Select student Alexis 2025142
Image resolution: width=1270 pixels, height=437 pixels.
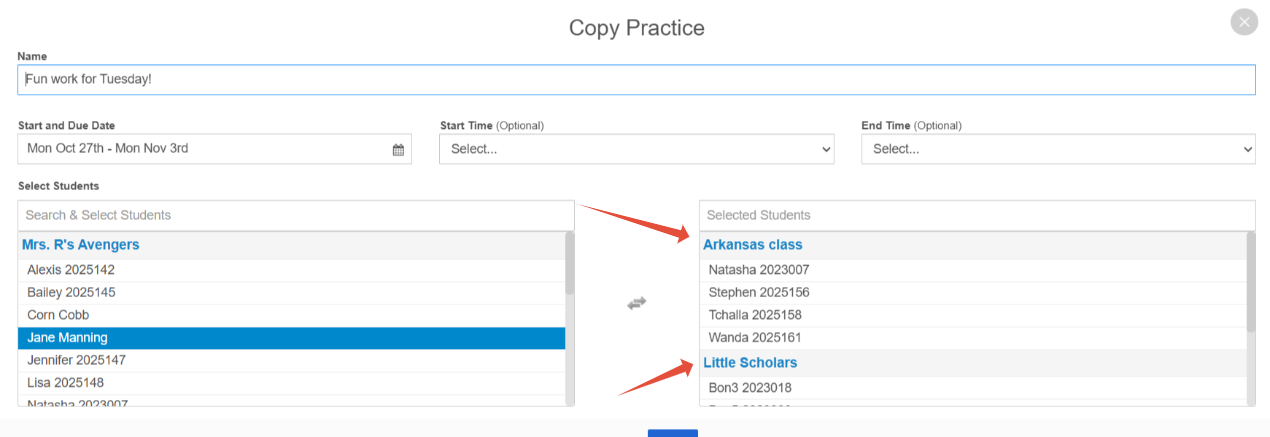click(291, 270)
